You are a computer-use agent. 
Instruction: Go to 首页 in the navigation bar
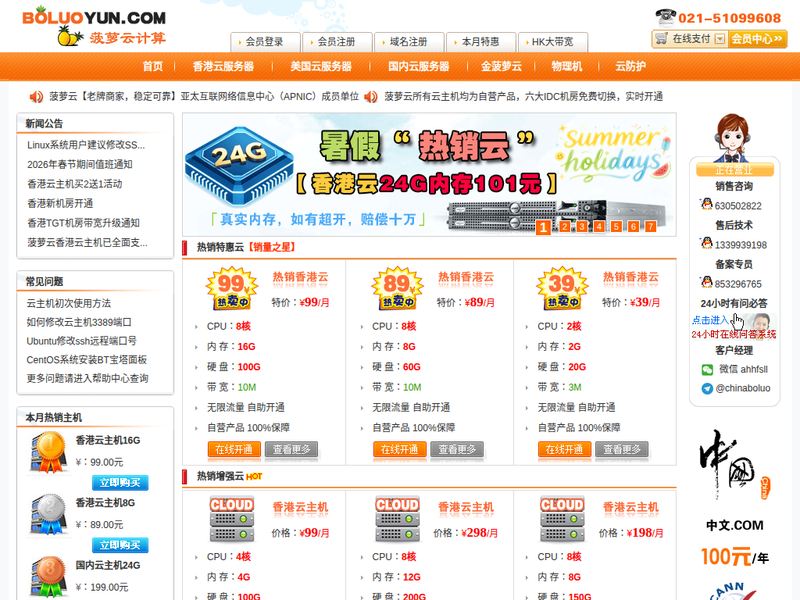click(x=153, y=66)
